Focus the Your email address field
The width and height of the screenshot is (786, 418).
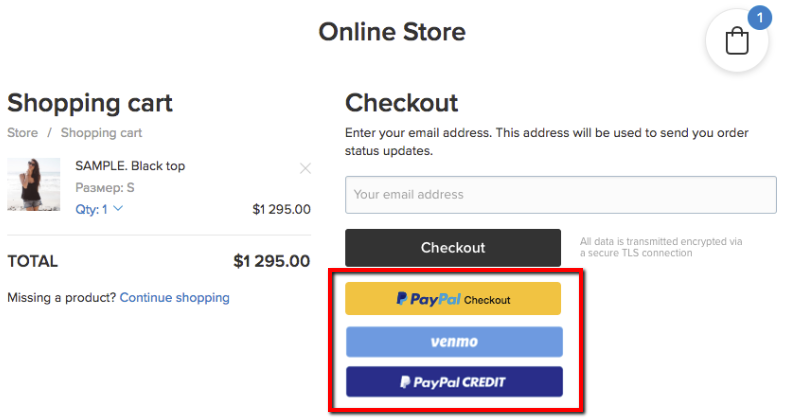[x=560, y=194]
